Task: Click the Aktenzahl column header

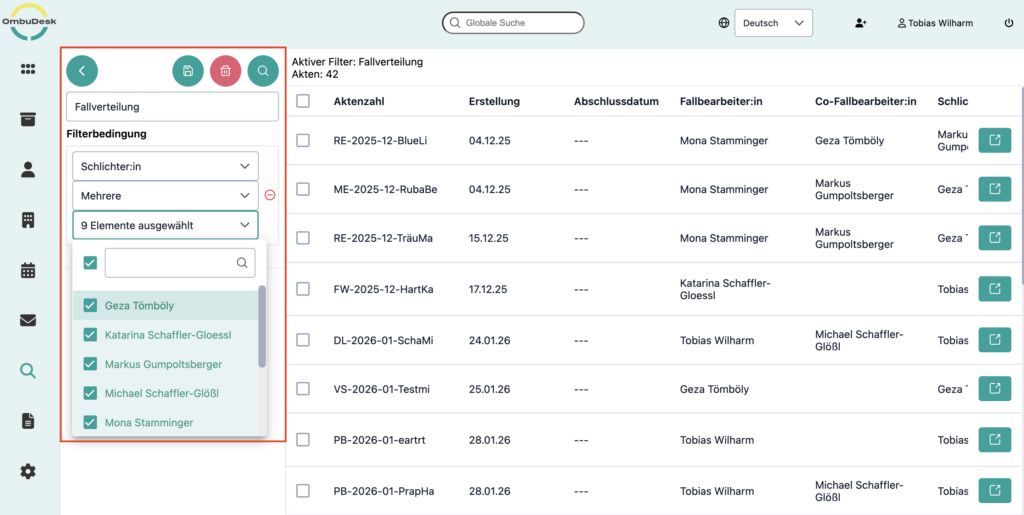Action: tap(359, 102)
